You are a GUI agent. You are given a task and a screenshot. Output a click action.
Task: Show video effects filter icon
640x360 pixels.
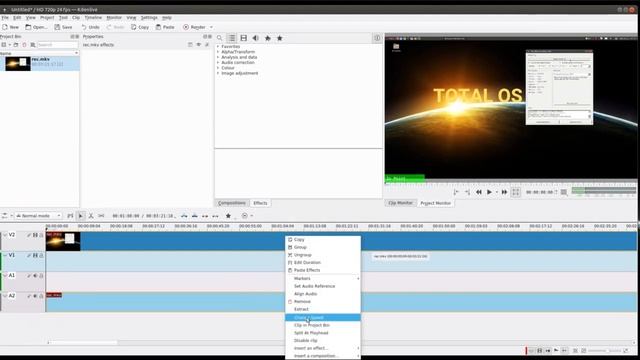244,38
